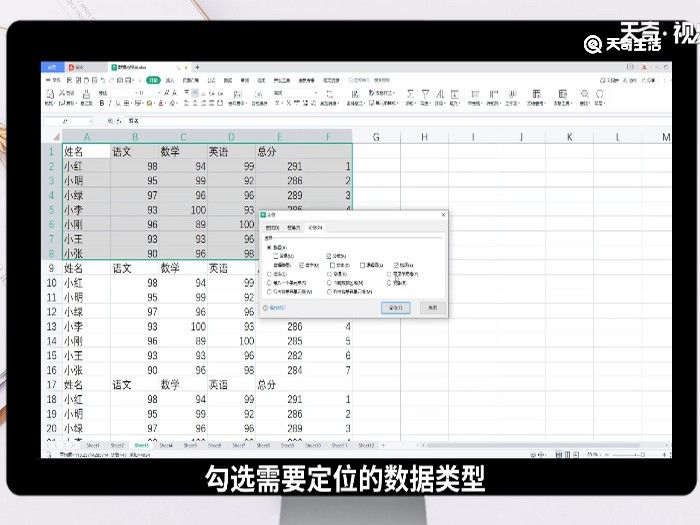Click the Worksheet icon in ribbon
The image size is (700, 525).
point(512,94)
